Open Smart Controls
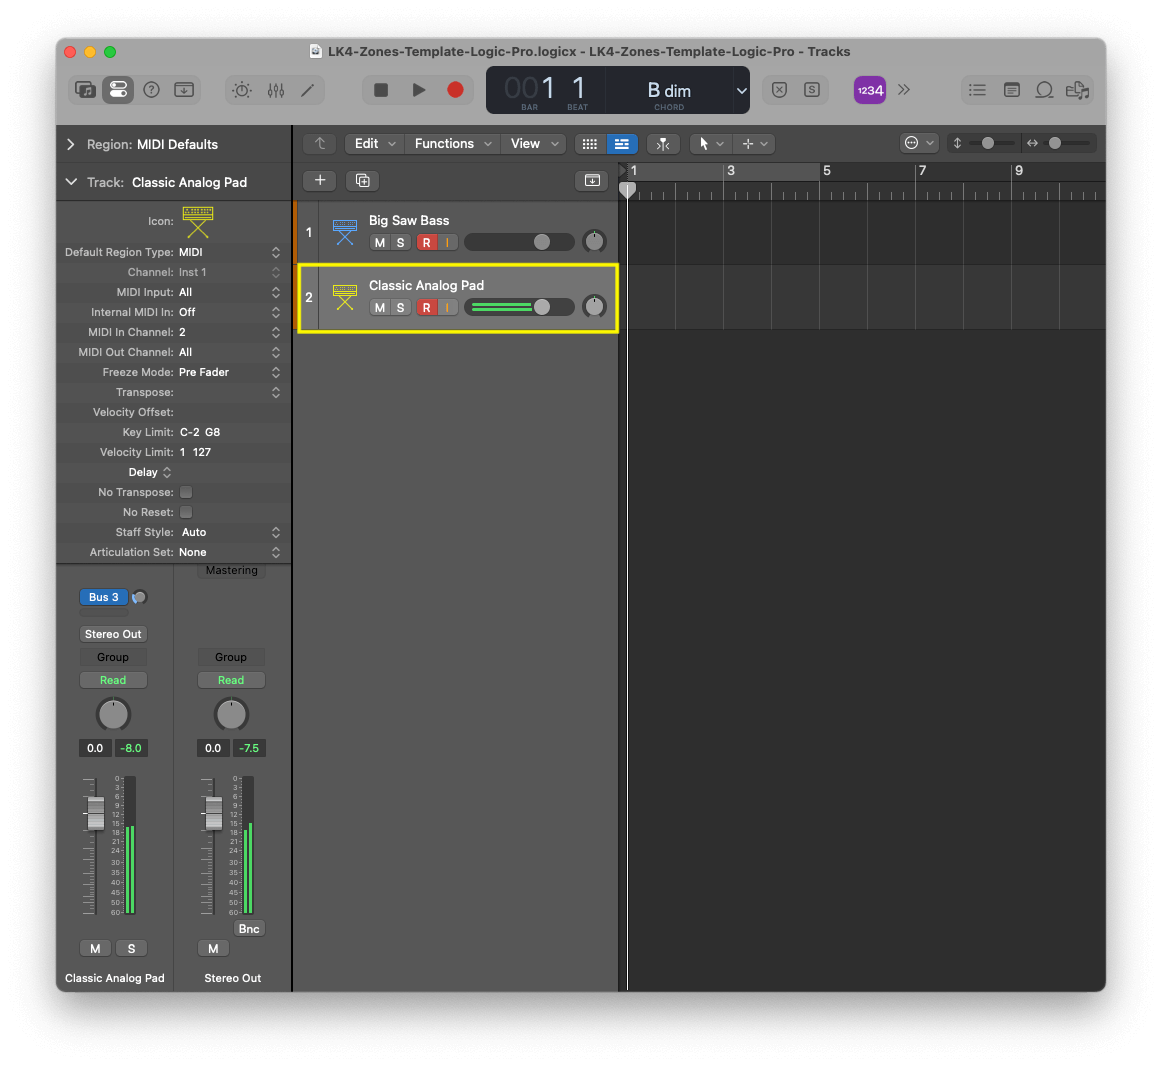1162x1066 pixels. (x=242, y=90)
